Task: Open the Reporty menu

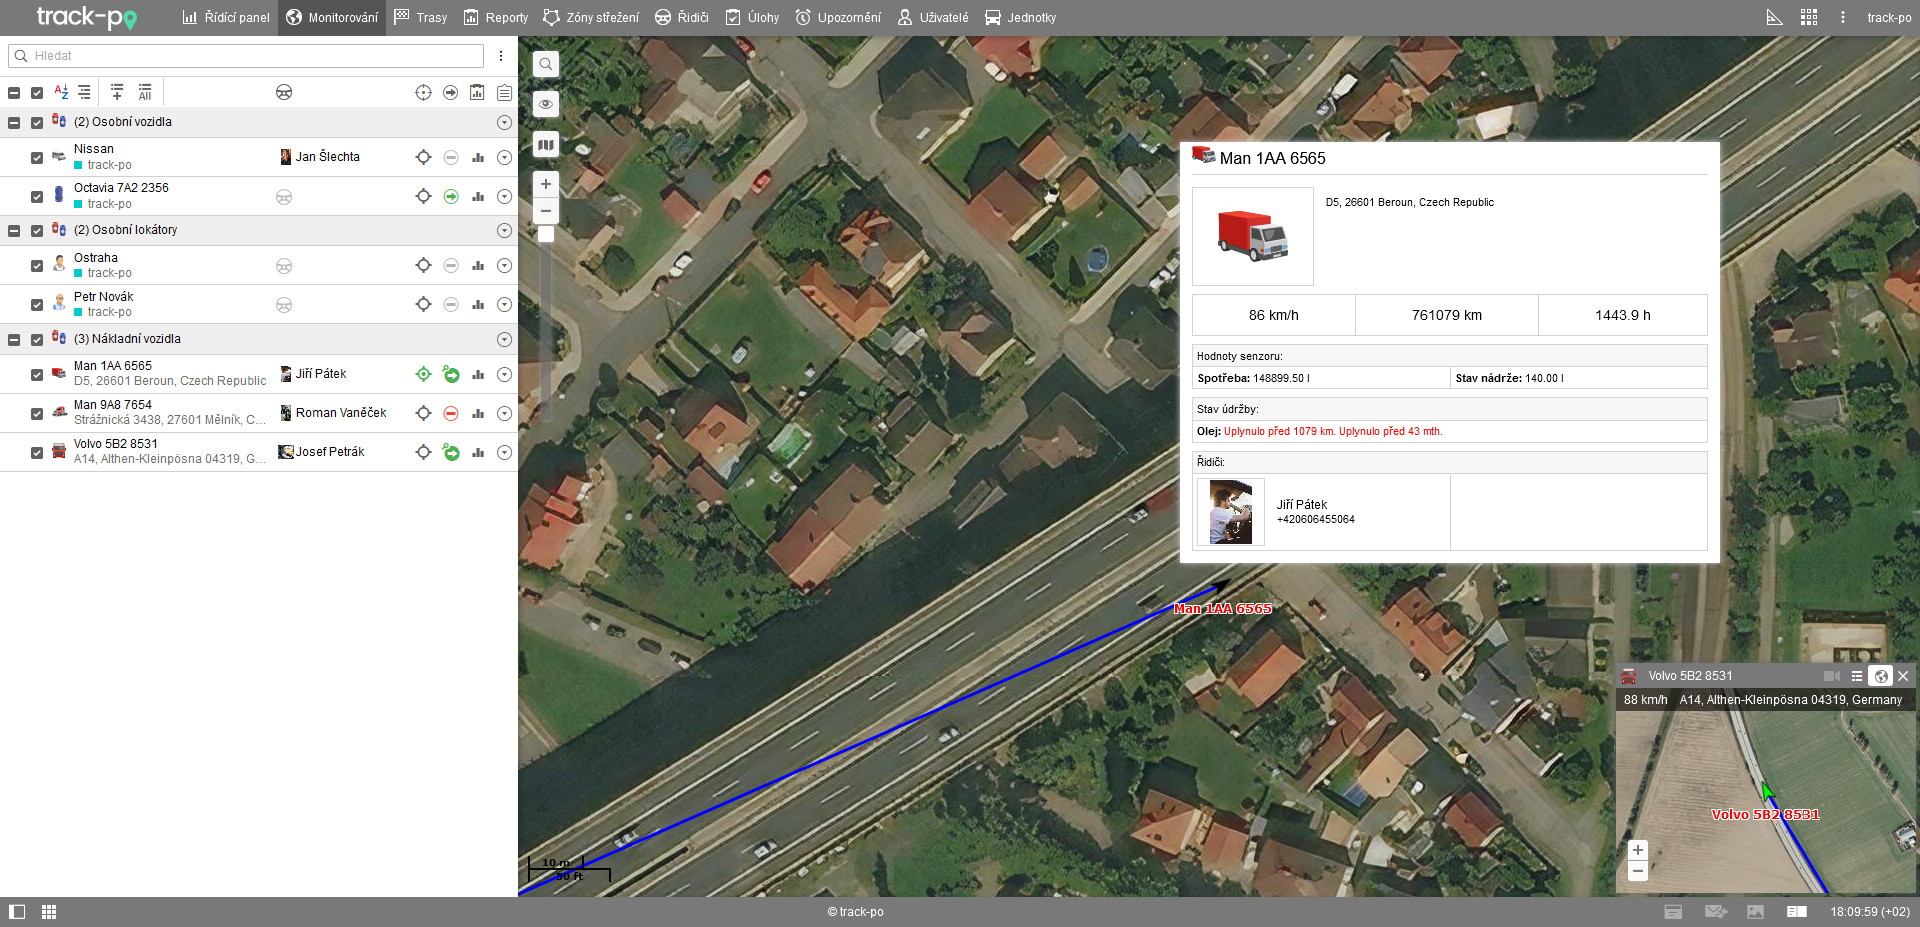Action: [x=496, y=18]
